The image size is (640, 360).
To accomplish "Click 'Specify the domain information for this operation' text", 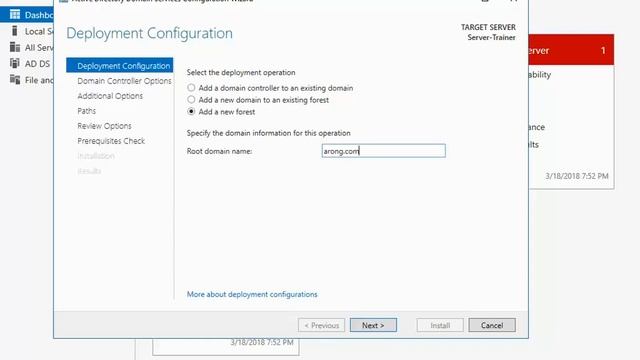I will (269, 133).
